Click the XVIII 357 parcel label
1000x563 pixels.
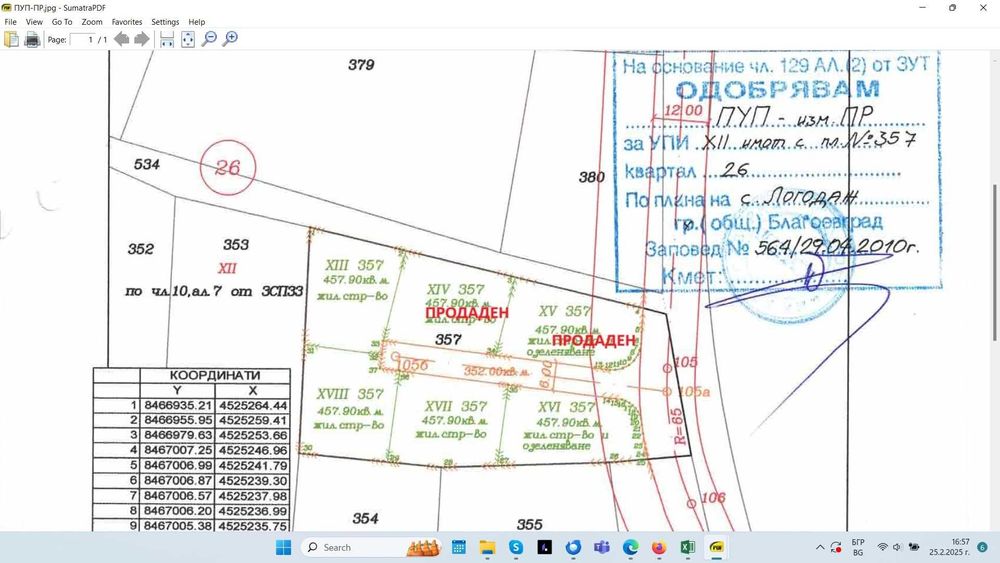[x=350, y=394]
